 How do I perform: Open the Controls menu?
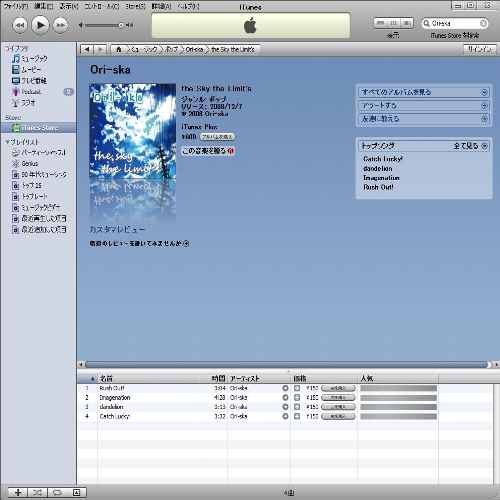[102, 6]
